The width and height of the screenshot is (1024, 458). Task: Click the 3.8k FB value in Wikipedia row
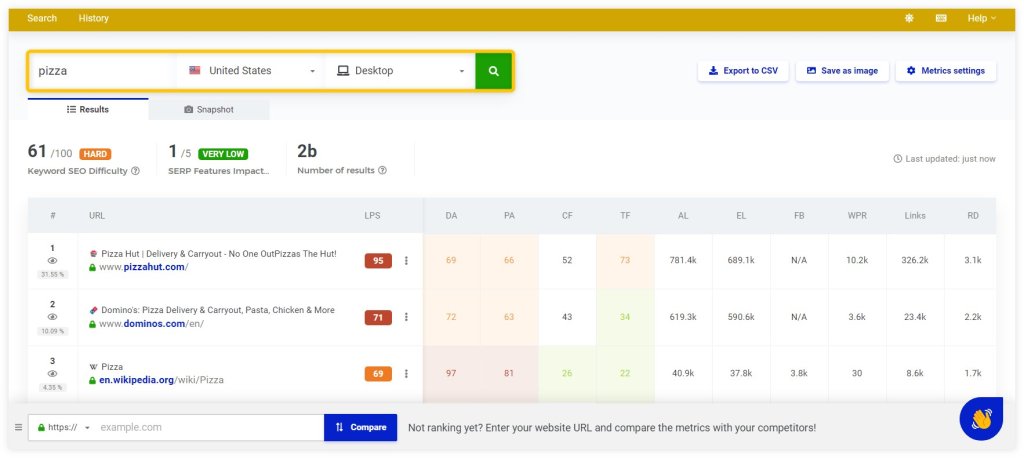799,374
